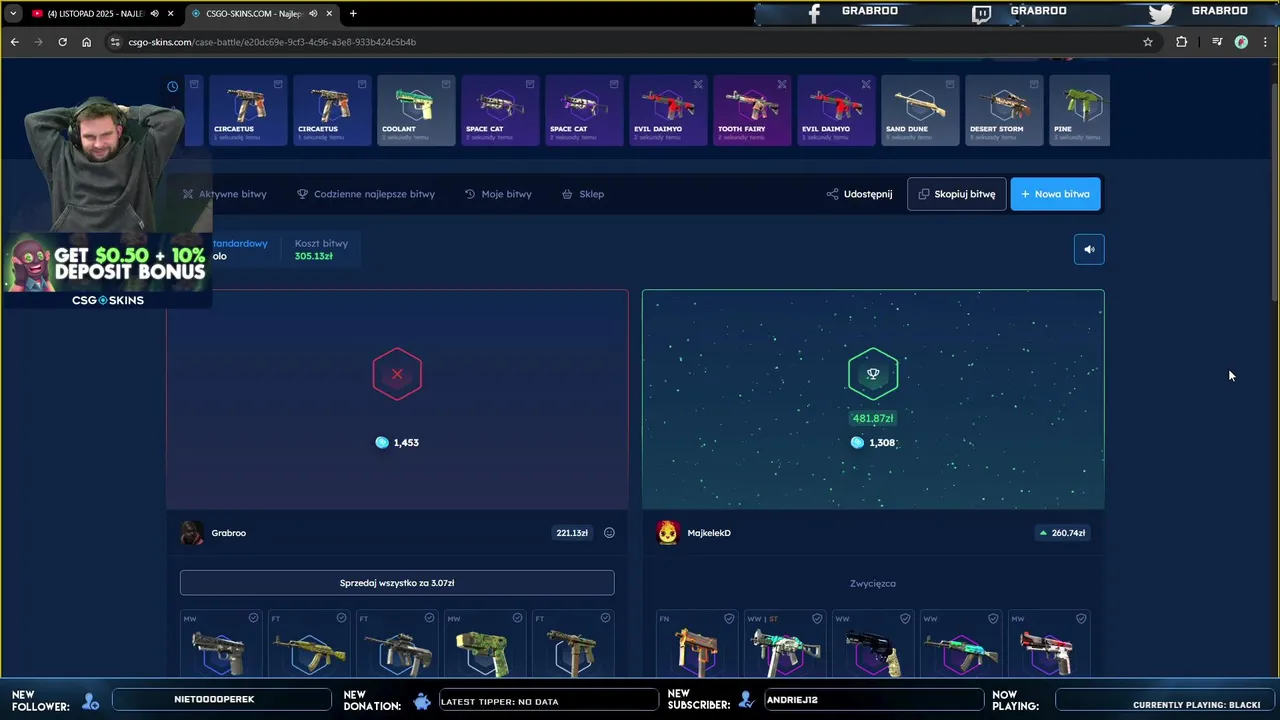Screen dimensions: 1280x720
Task: Open the Tooth Fairy drop card
Action: (752, 110)
